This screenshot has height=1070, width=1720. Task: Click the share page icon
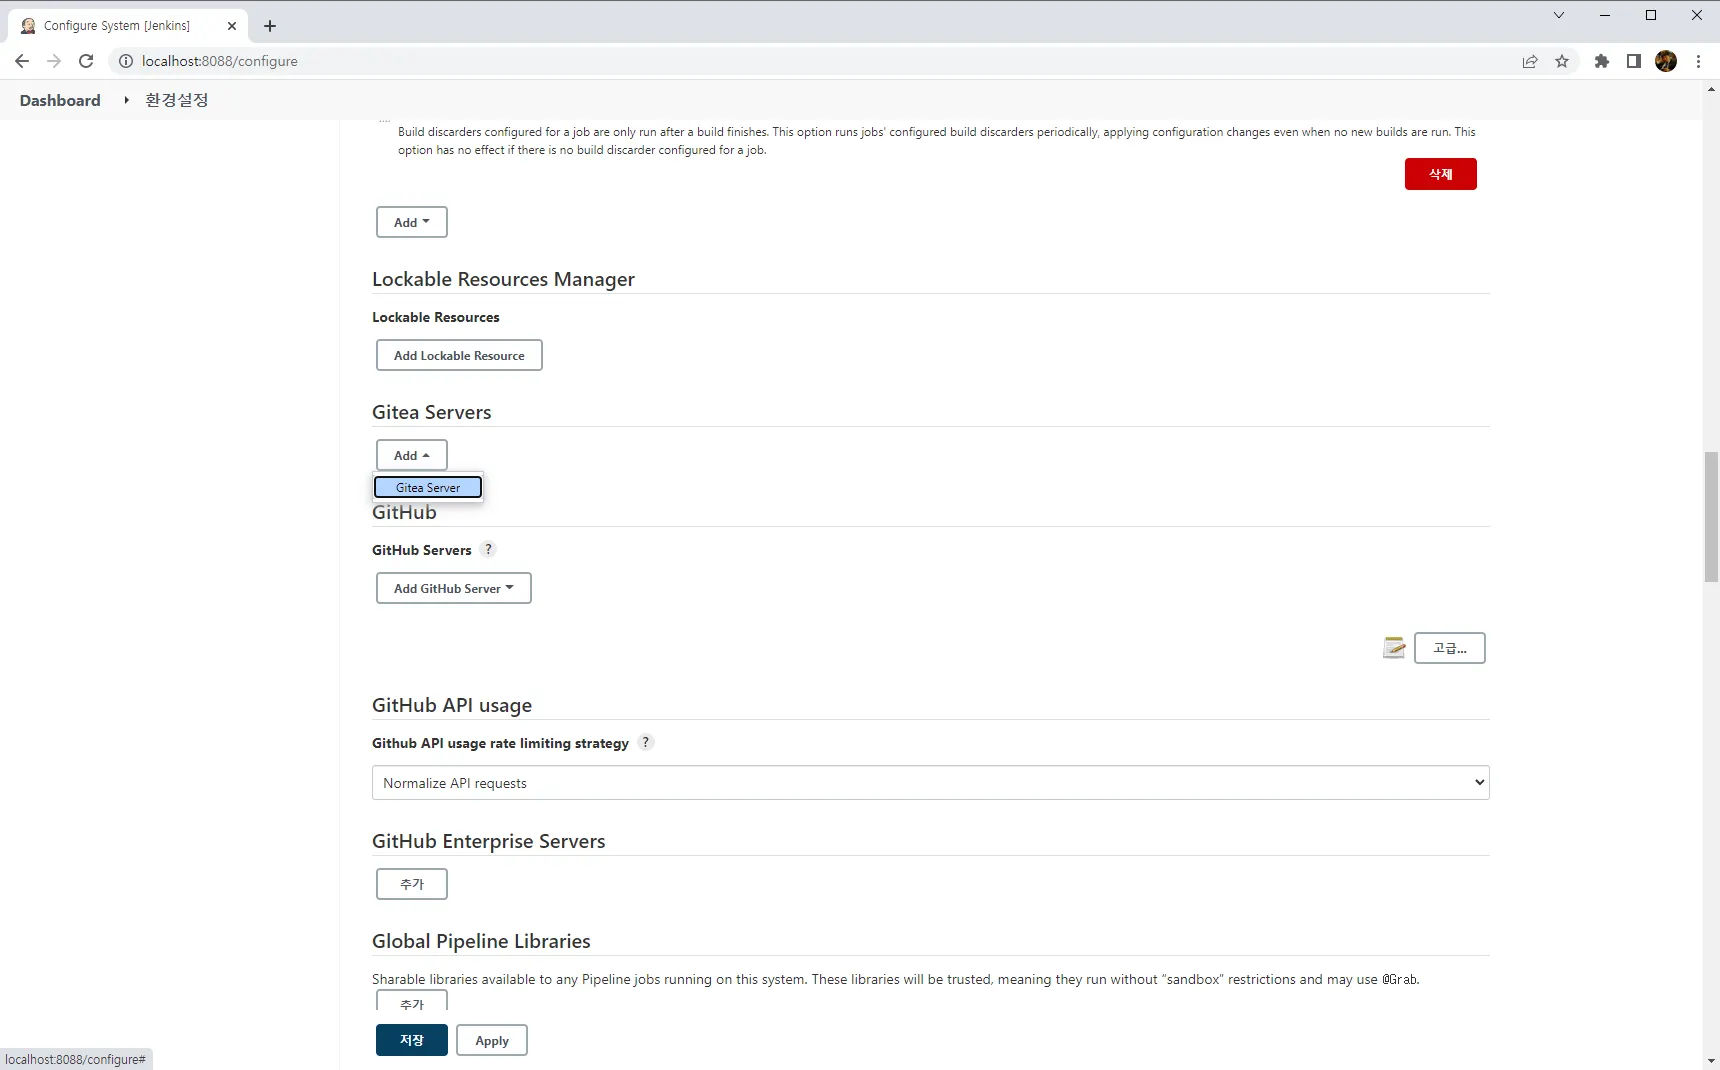pyautogui.click(x=1530, y=61)
